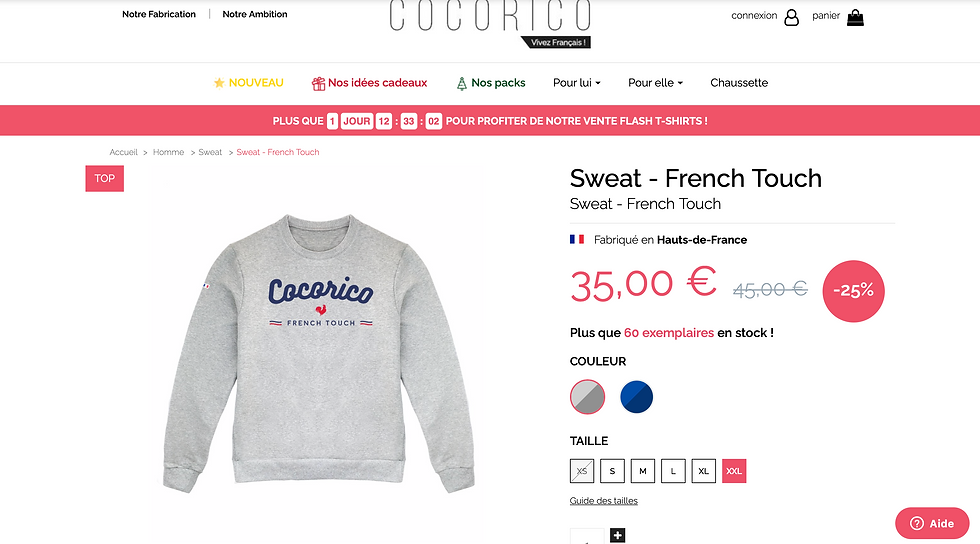Select the blue color swatch
980x544 pixels.
[636, 396]
